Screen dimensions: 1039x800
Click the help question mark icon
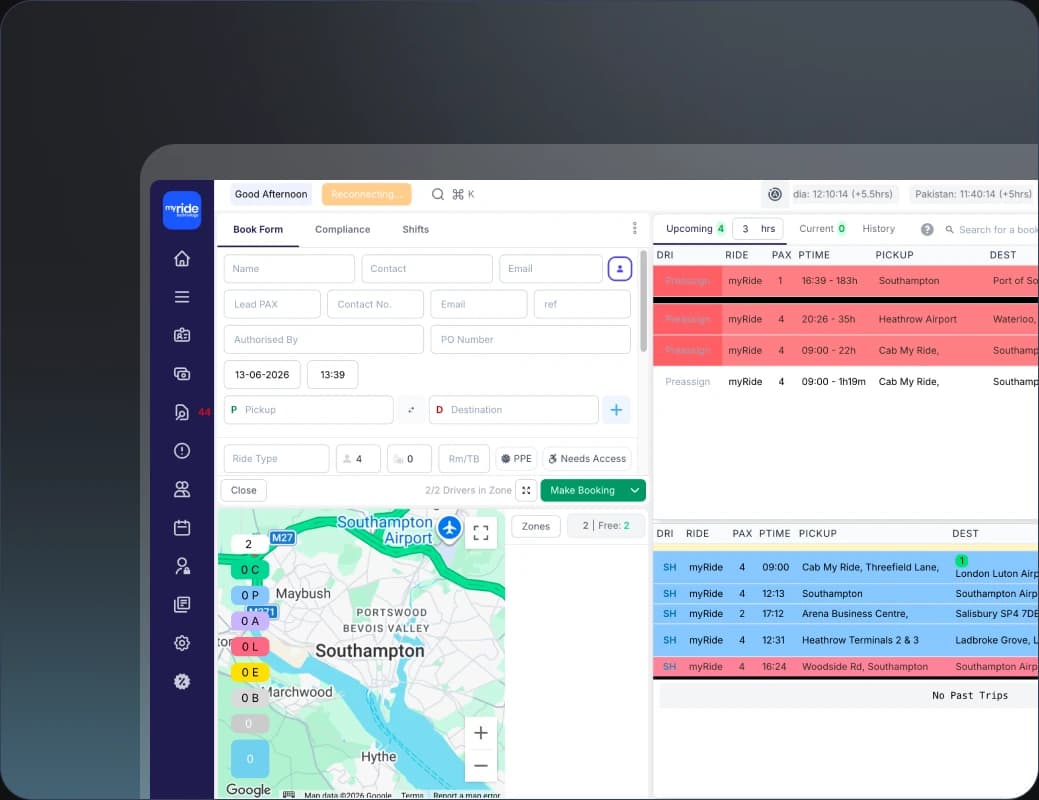pos(927,229)
